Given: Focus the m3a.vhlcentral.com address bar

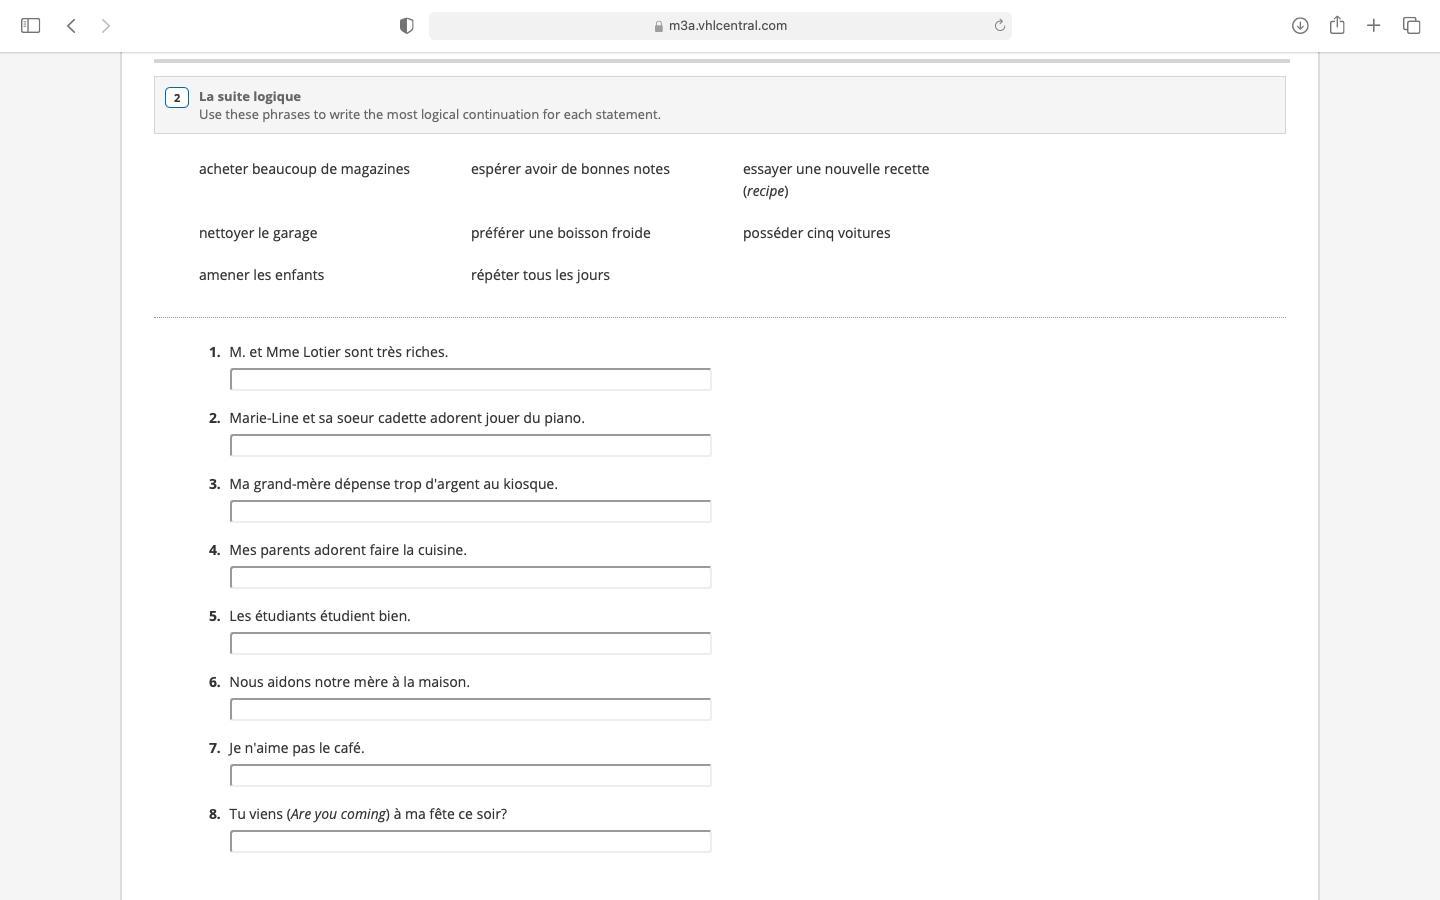Looking at the screenshot, I should click(x=720, y=26).
